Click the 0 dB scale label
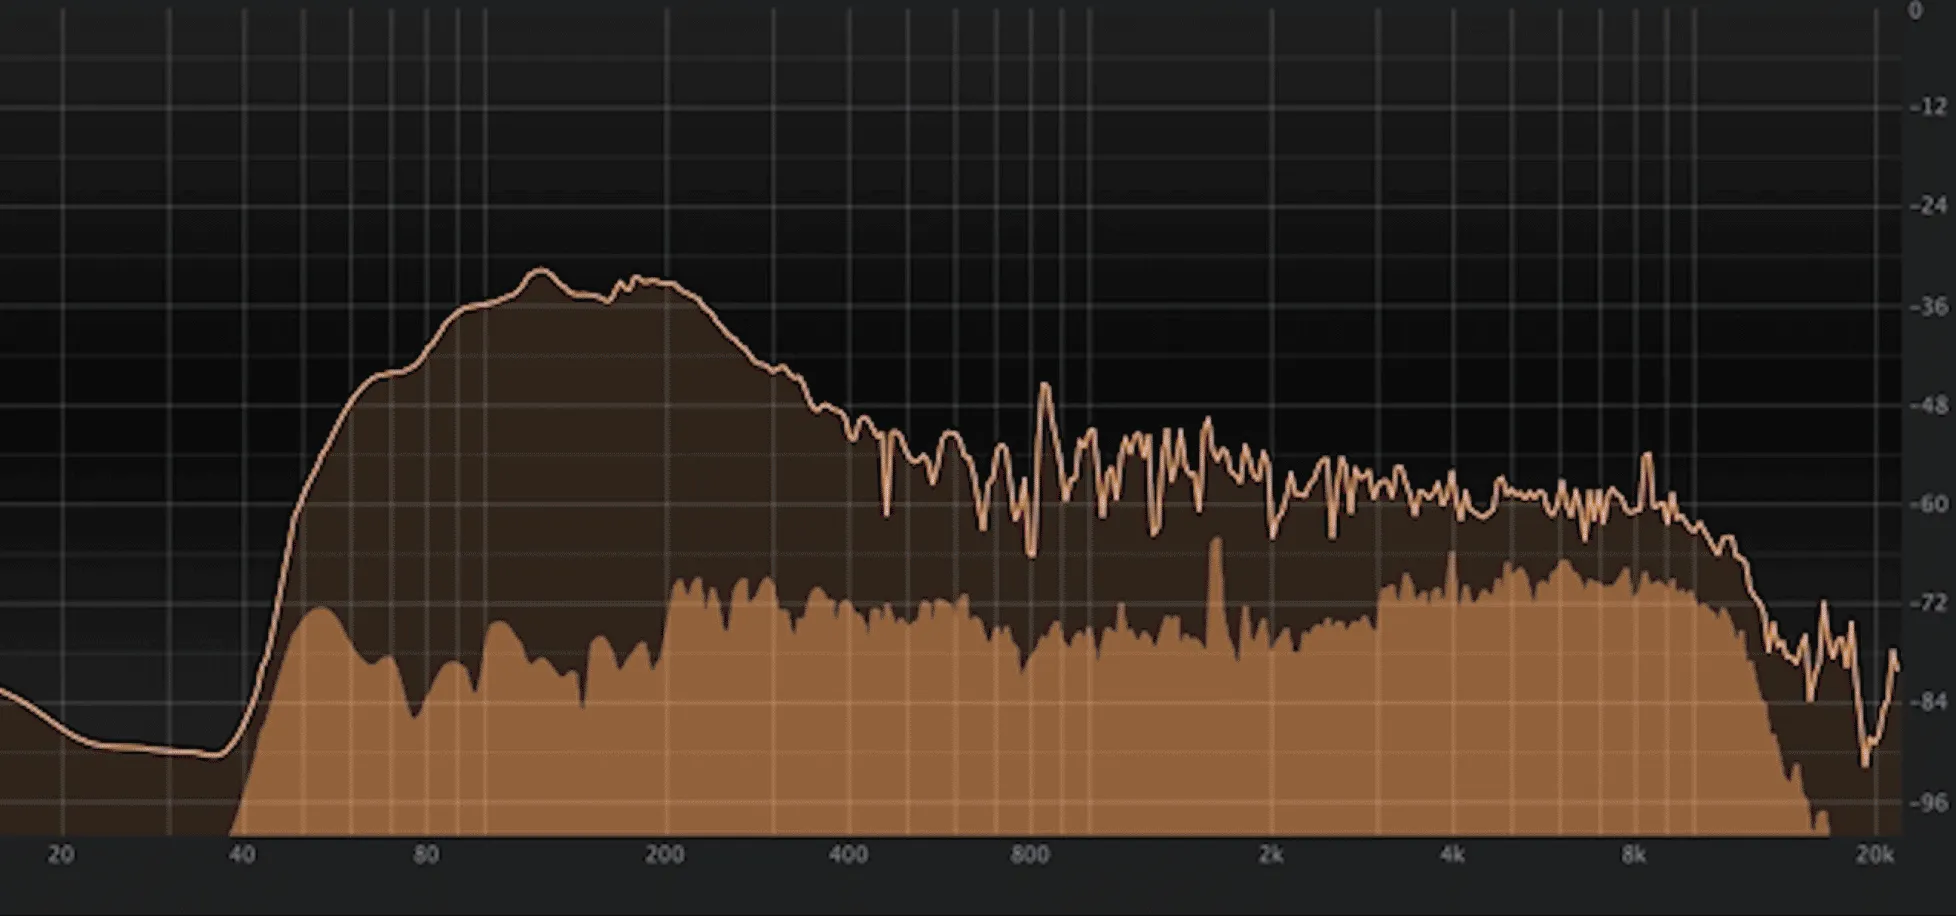1956x916 pixels. pos(1916,11)
